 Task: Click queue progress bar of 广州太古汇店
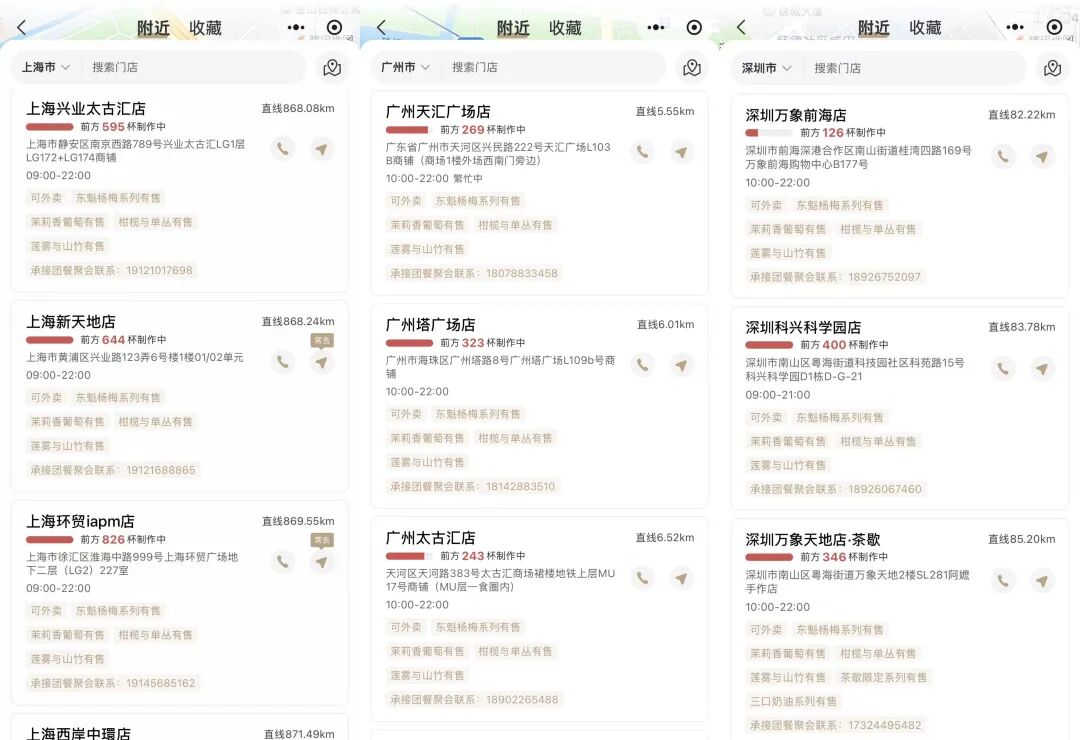pos(409,556)
